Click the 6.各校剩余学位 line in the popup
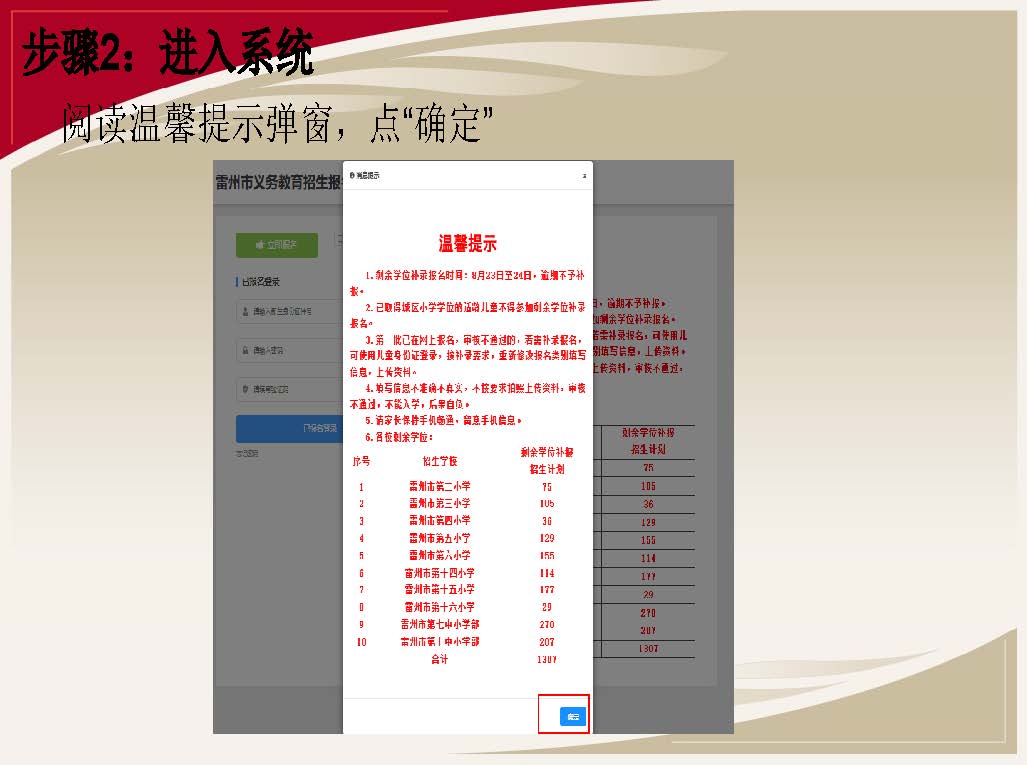The image size is (1027, 765). (x=399, y=437)
